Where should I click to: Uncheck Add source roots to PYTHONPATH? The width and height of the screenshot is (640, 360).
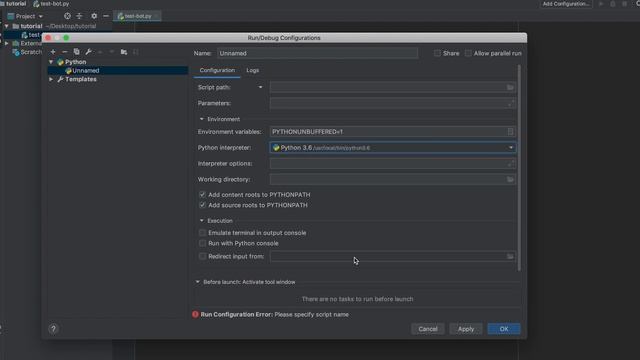(202, 205)
